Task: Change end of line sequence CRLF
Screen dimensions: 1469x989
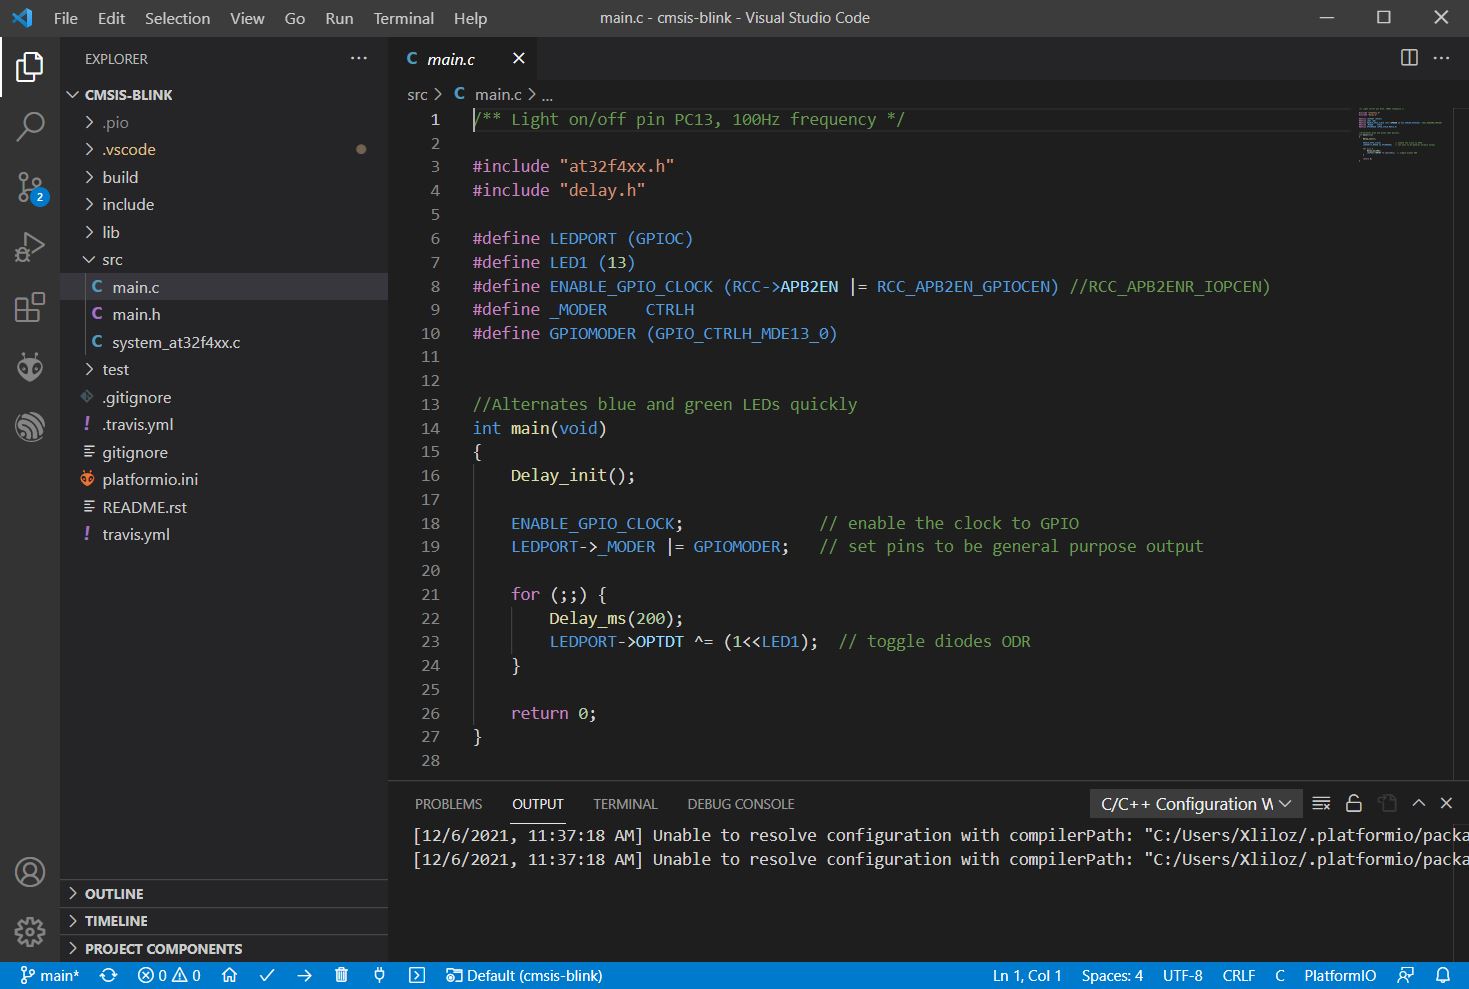Action: click(x=1238, y=975)
